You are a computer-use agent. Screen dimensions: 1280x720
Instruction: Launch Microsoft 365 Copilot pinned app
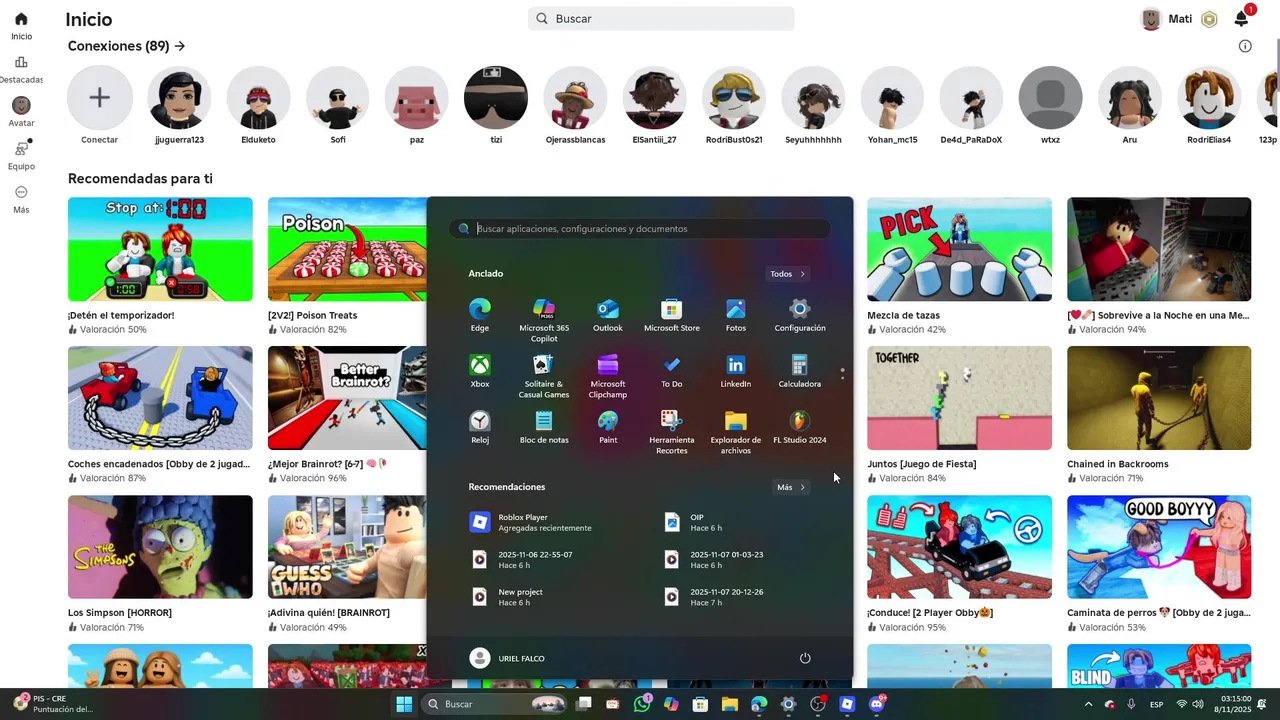point(544,320)
